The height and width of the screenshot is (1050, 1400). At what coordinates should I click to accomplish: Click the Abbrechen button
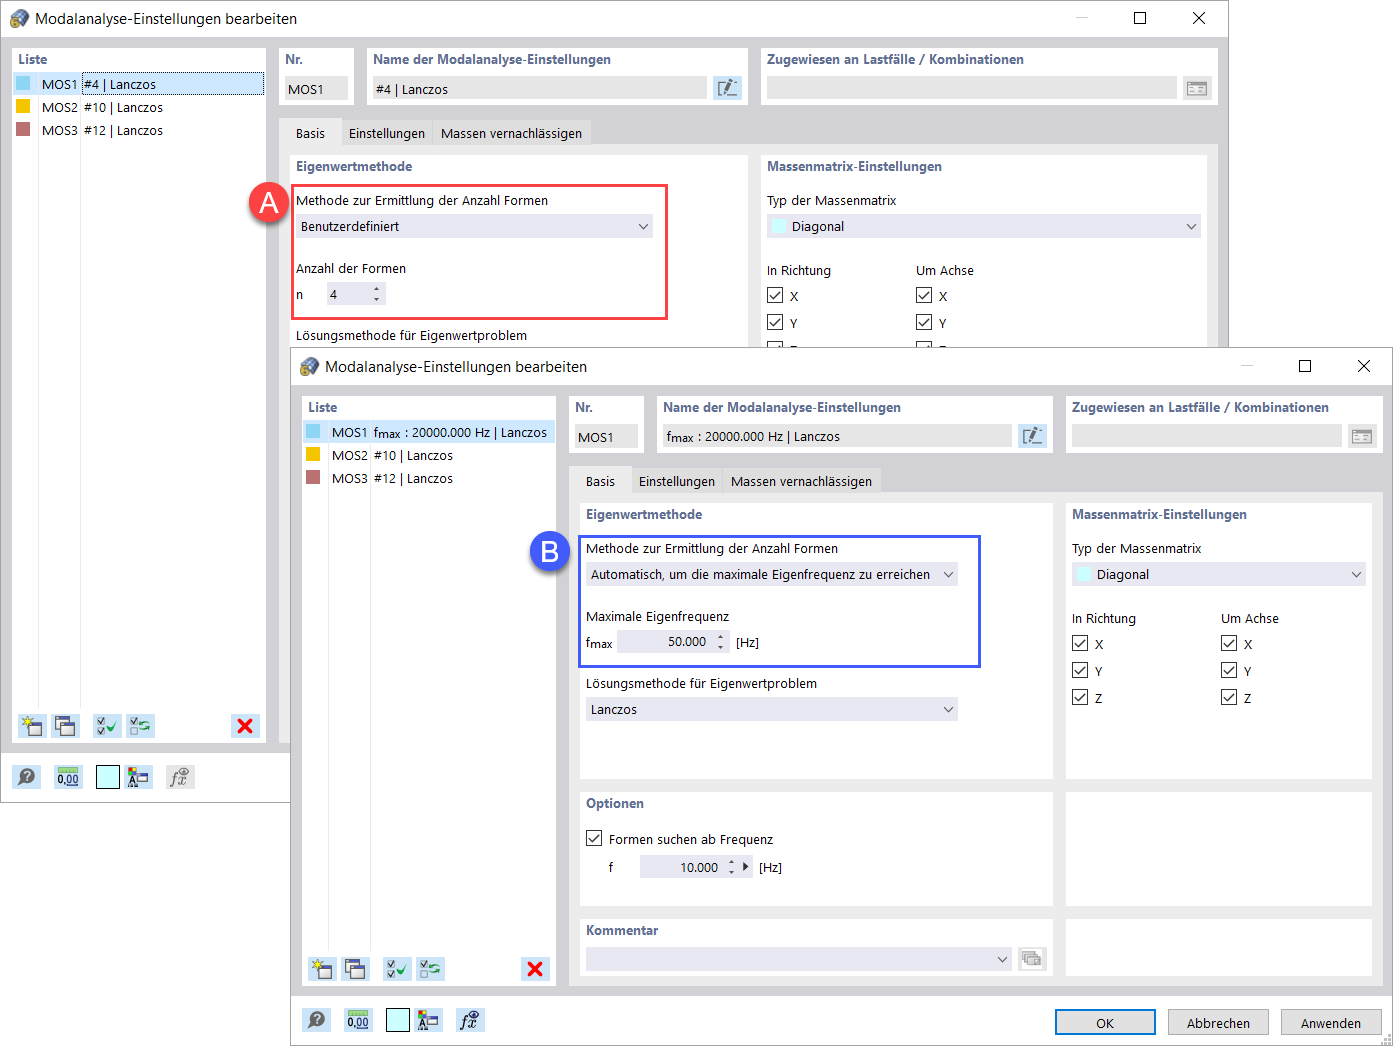tap(1218, 1022)
